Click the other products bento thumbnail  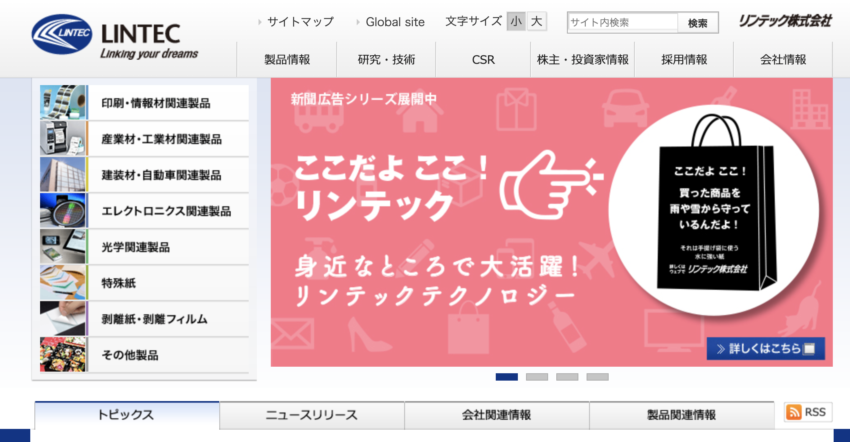coord(63,354)
